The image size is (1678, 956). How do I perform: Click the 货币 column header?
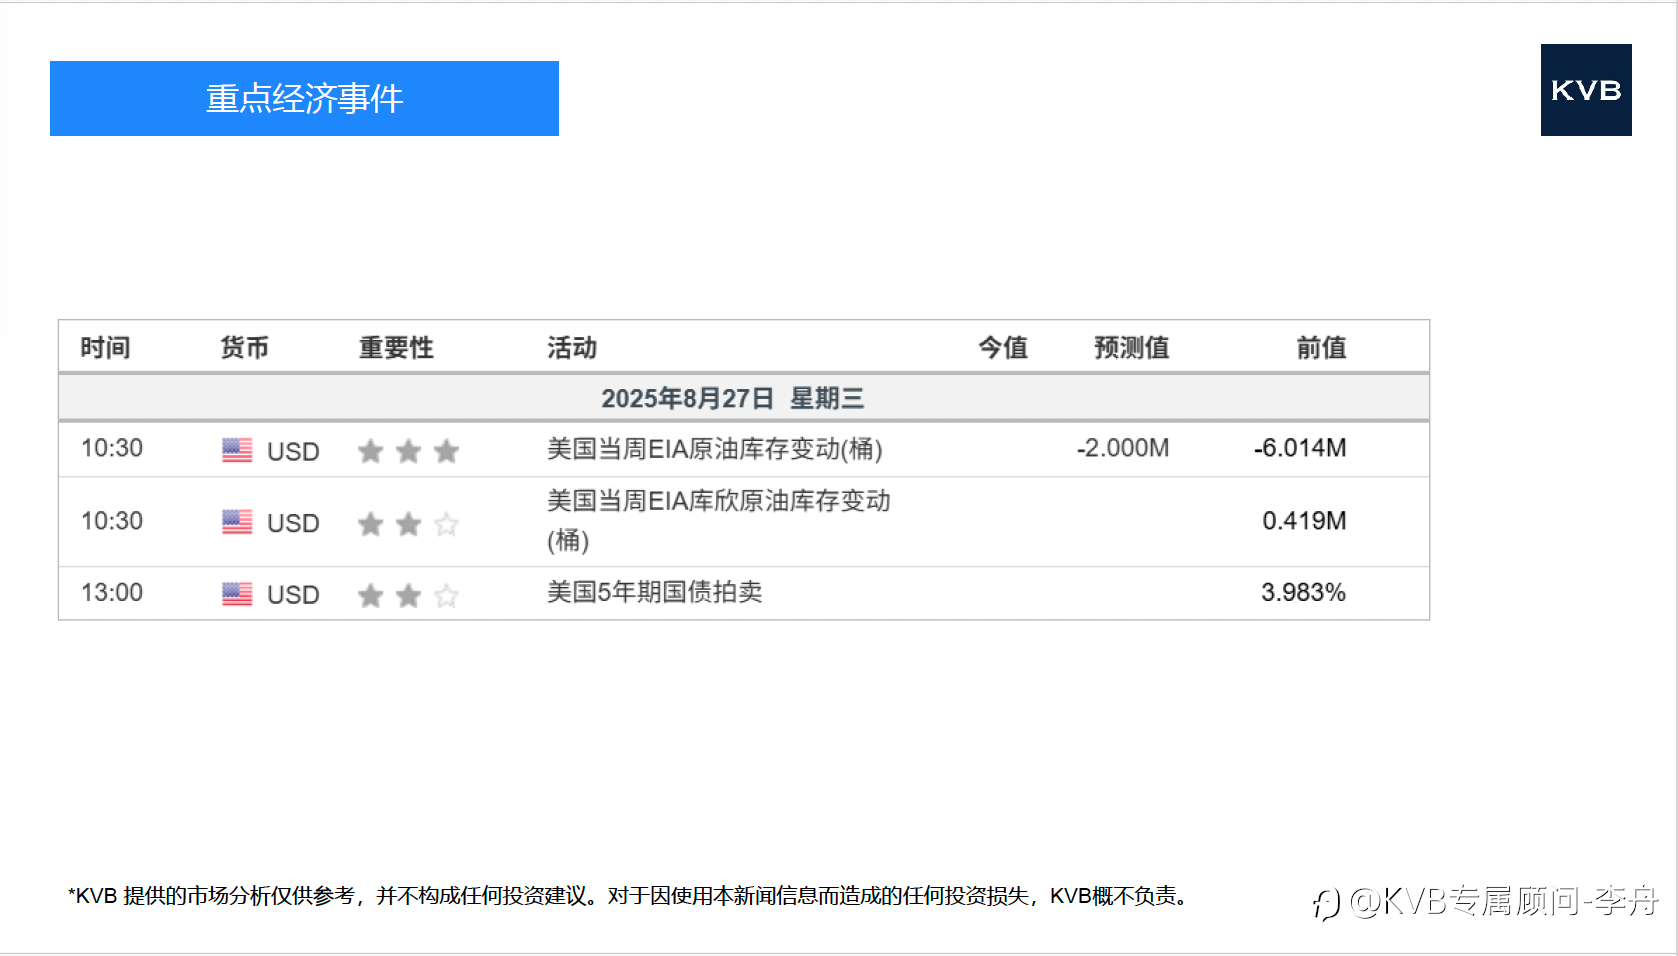(x=245, y=347)
